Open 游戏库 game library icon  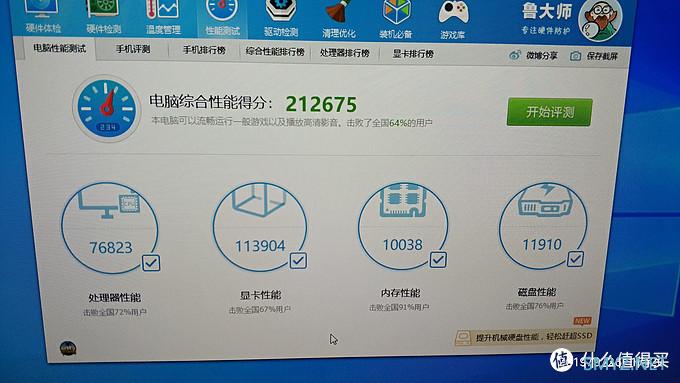click(453, 20)
